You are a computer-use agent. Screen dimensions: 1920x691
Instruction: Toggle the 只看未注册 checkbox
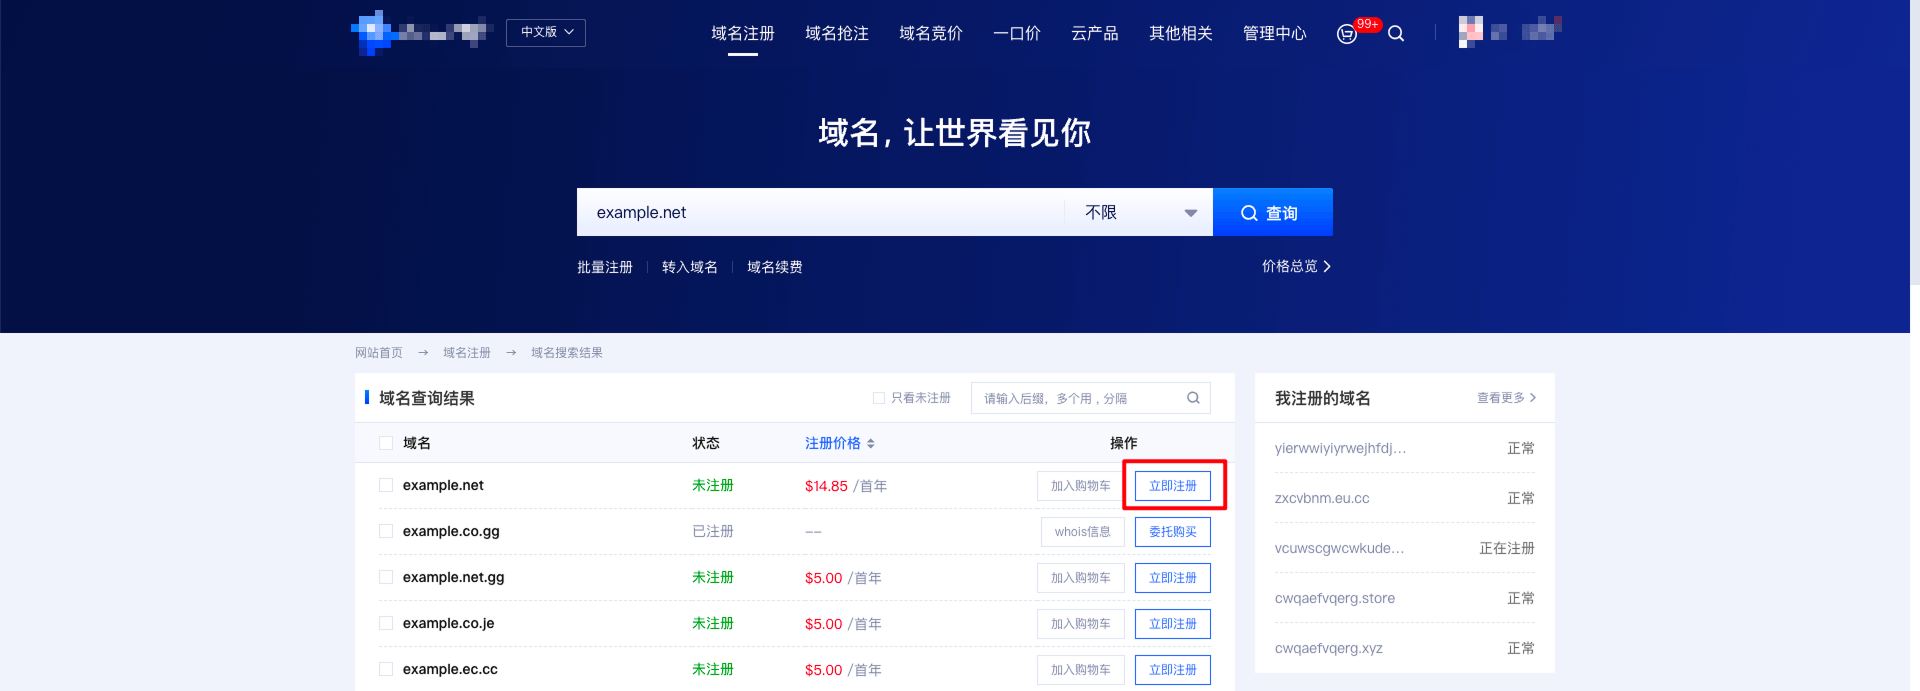tap(879, 398)
